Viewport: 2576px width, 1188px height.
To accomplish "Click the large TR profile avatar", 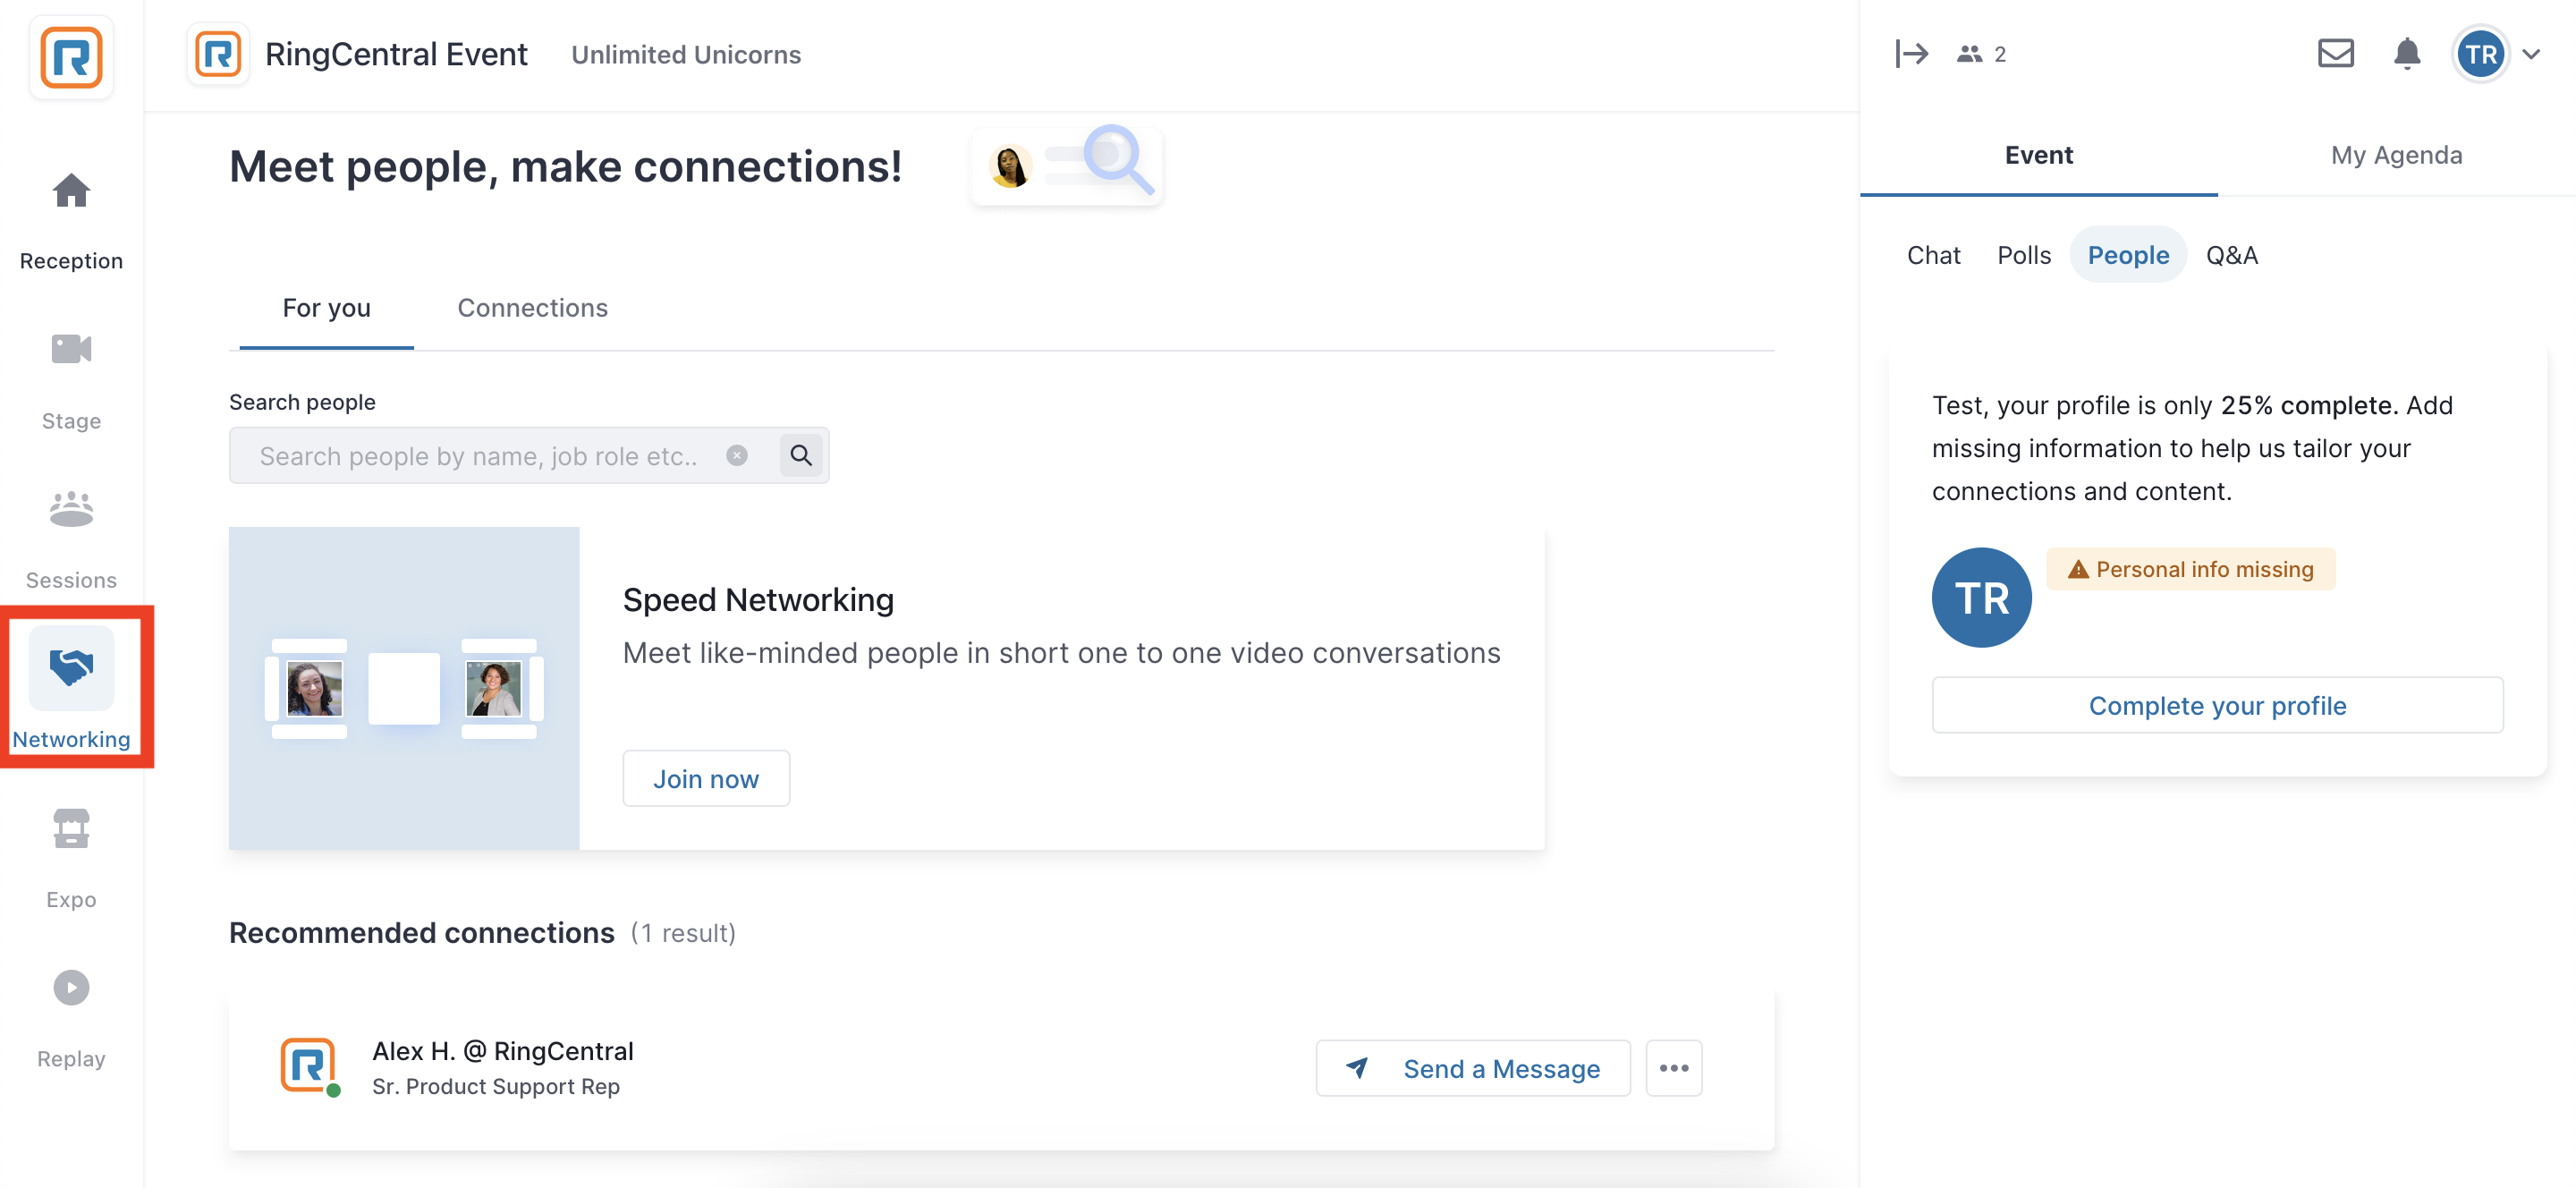I will point(1981,597).
